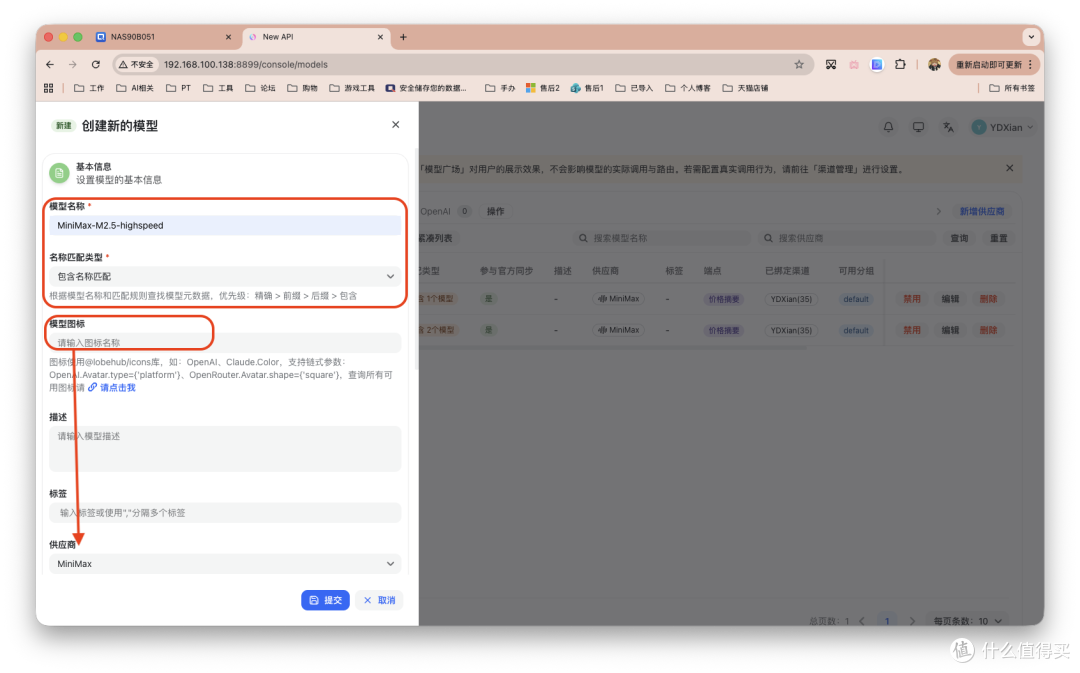Edit the first model row with 编辑
Image resolution: width=1080 pixels, height=673 pixels.
point(950,299)
